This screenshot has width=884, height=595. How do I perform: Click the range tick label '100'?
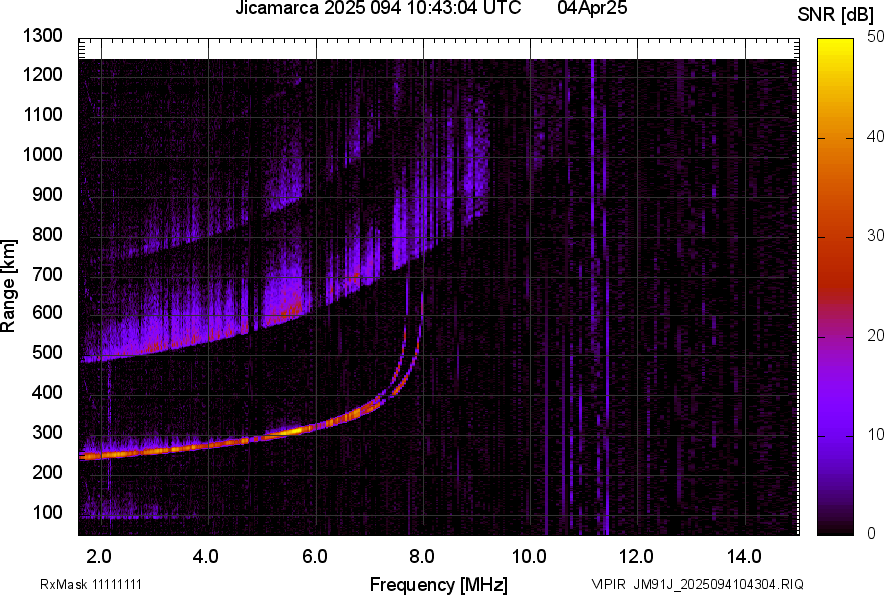click(x=47, y=512)
